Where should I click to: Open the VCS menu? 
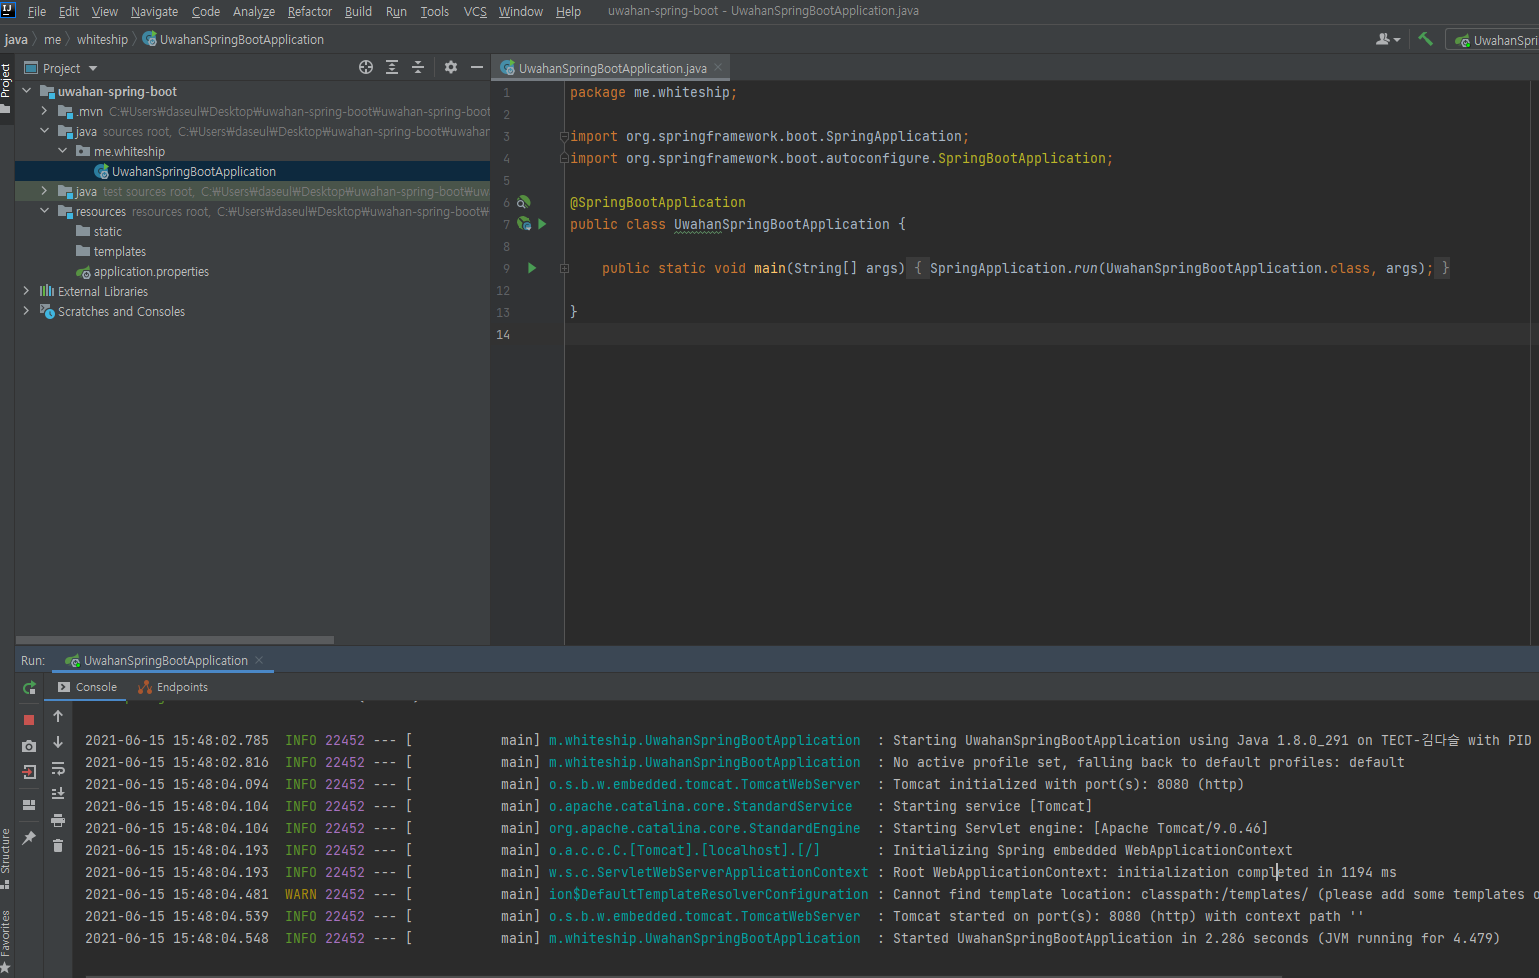point(475,11)
